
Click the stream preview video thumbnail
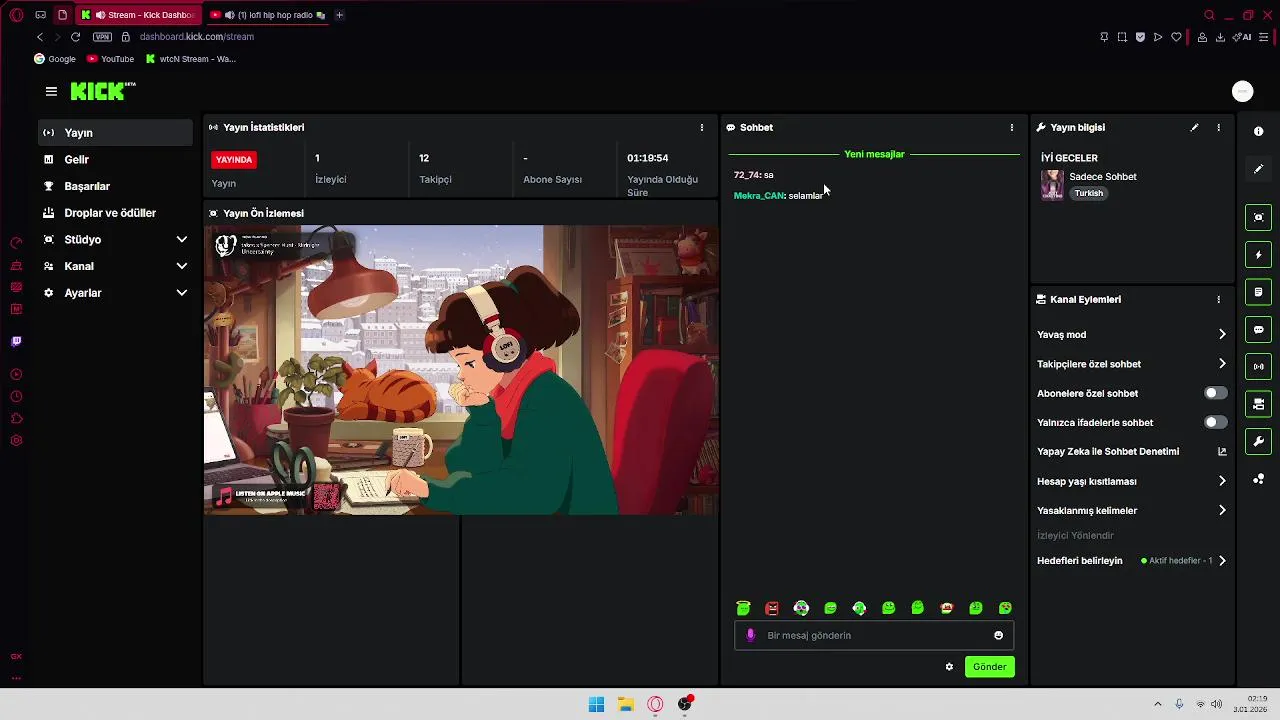coord(461,370)
